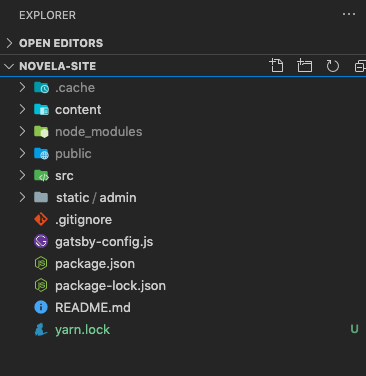Screen dimensions: 366x376
Task: Expand the content folder chevron
Action: (22, 109)
